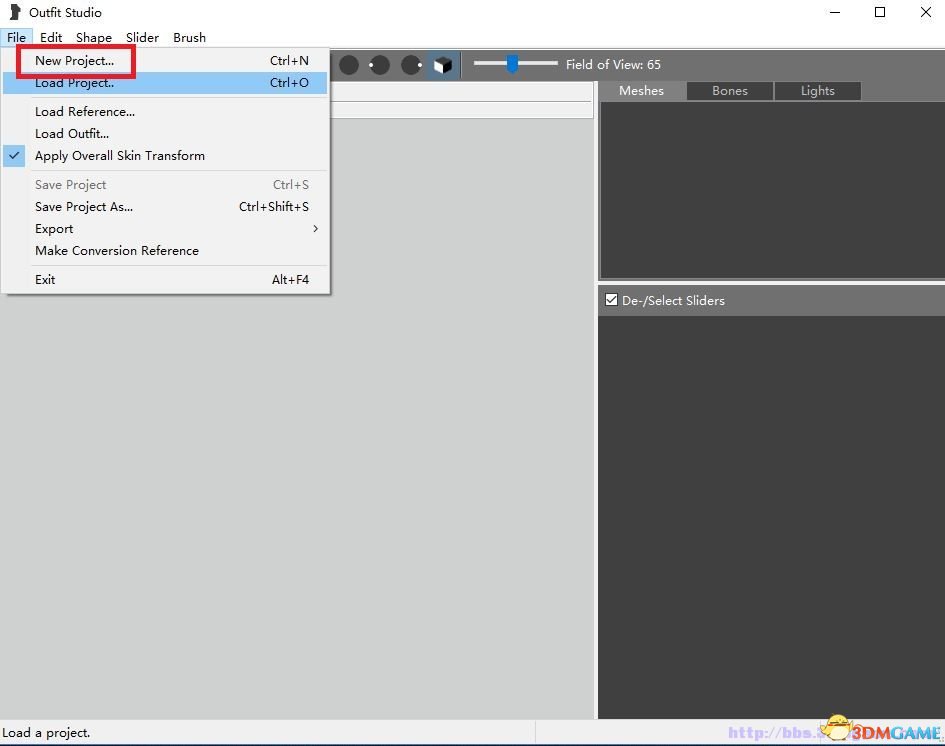Minimize the Outfit Studio window
This screenshot has height=746, width=945.
tap(835, 12)
